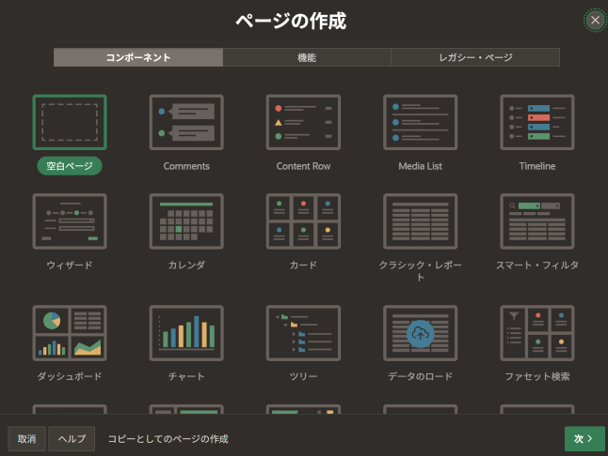Pick the ツリー tree icon
This screenshot has width=608, height=456.
click(x=303, y=333)
